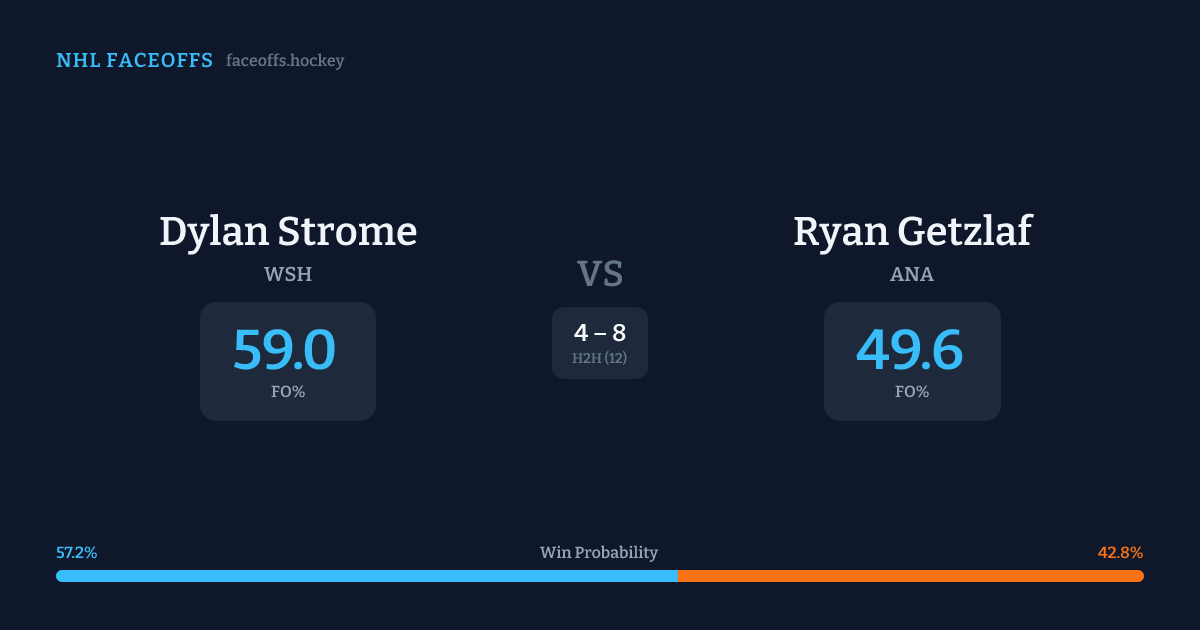Select the Dylan Strome player name
Viewport: 1200px width, 630px height.
click(288, 232)
